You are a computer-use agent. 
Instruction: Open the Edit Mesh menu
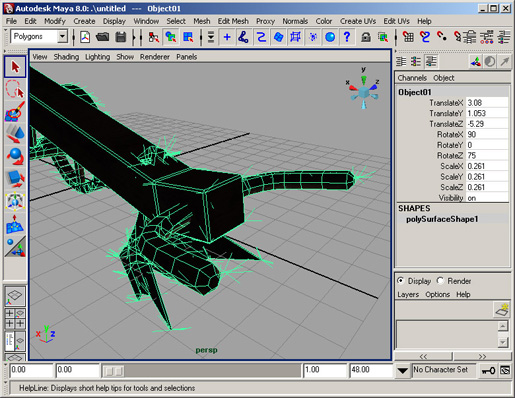point(233,21)
